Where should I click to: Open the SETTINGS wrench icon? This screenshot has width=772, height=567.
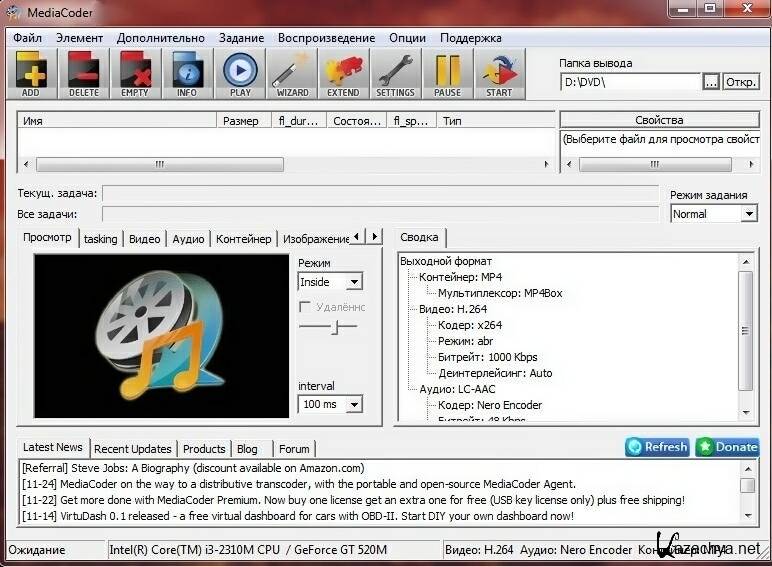tap(395, 74)
